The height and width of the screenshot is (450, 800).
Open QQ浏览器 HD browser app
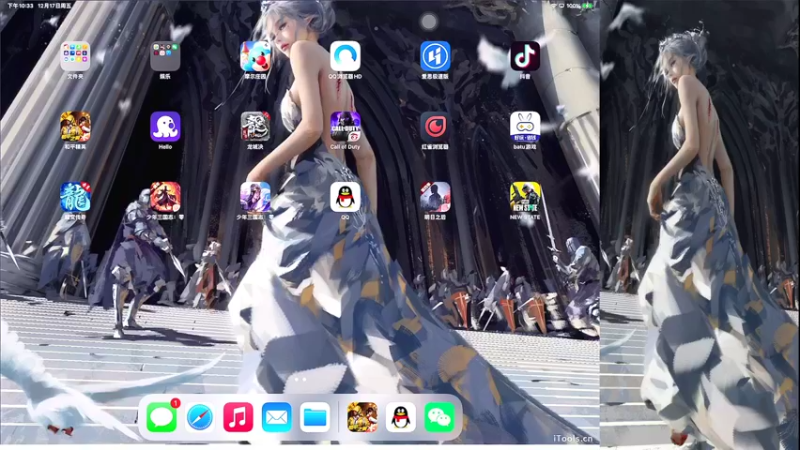point(345,56)
